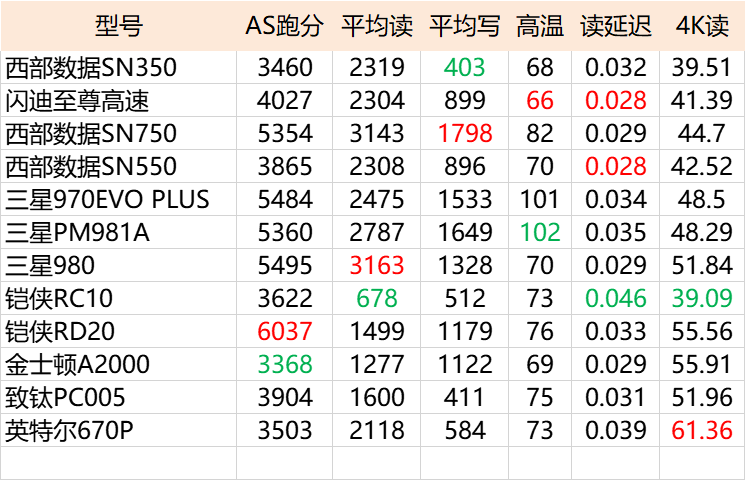Click AS score 3503 for 英特尔670P
The width and height of the screenshot is (745, 480).
[x=285, y=431]
